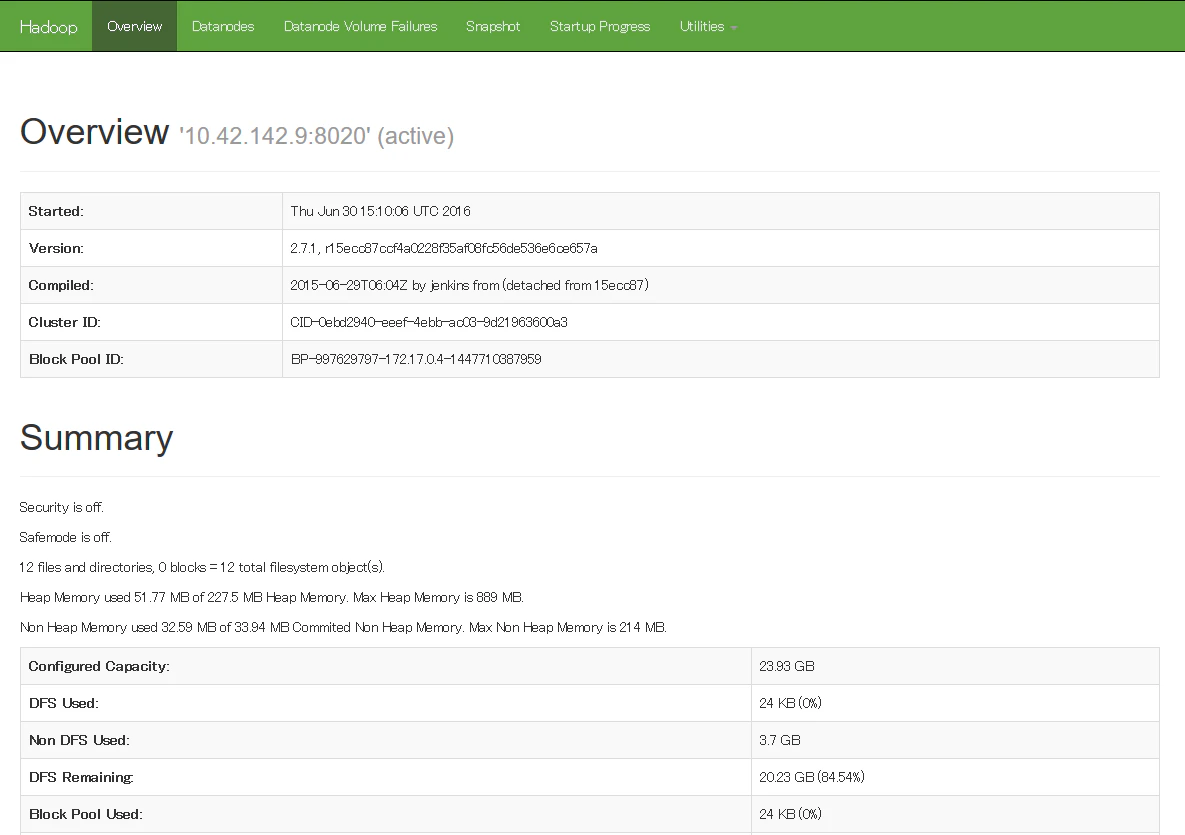Viewport: 1185px width, 835px height.
Task: Click the Started: row label
Action: tap(56, 212)
